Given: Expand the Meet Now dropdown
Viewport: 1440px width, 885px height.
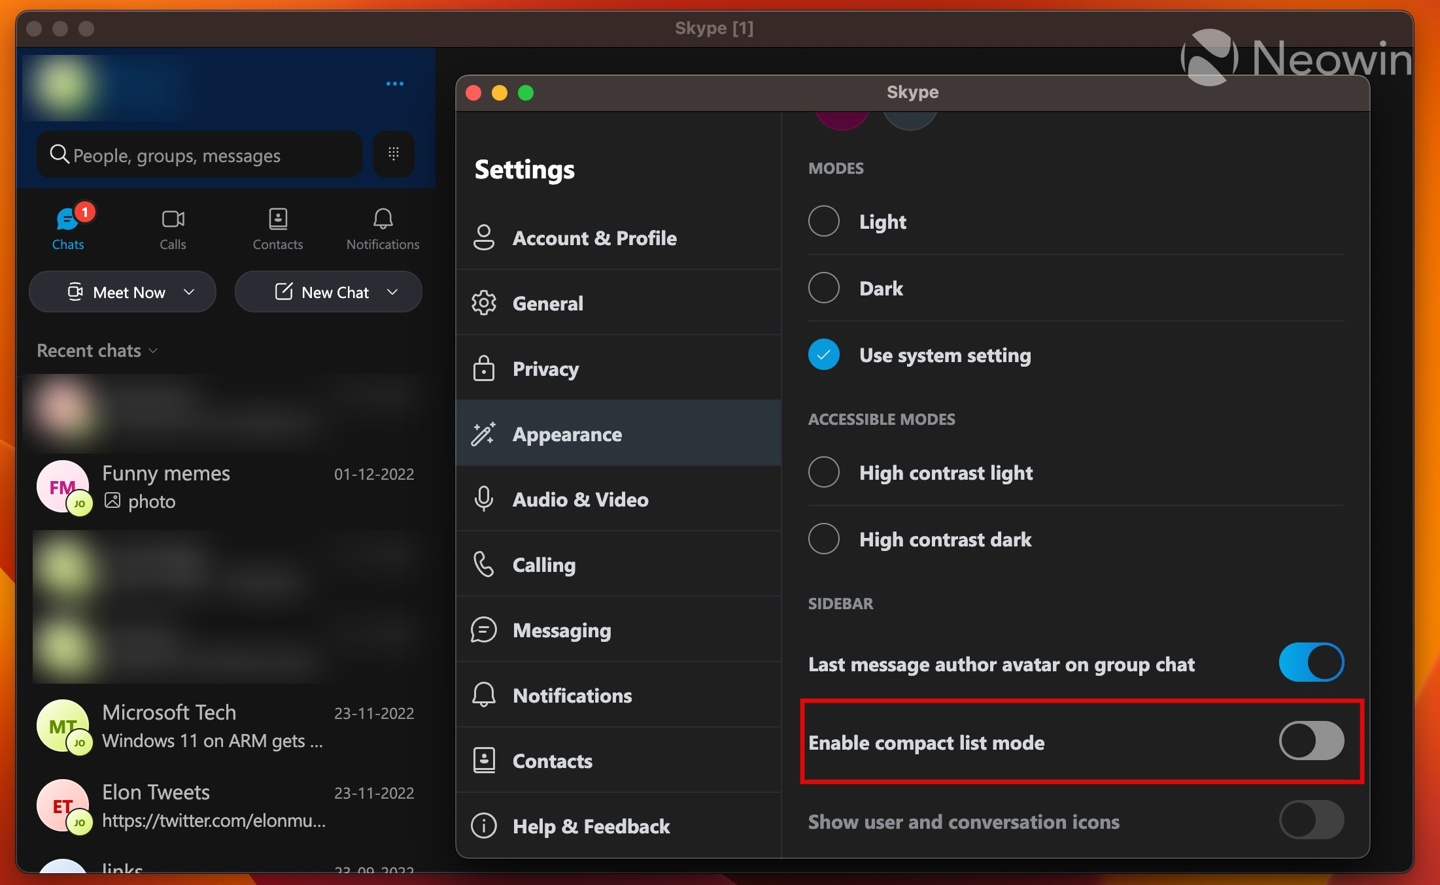Looking at the screenshot, I should (x=189, y=292).
